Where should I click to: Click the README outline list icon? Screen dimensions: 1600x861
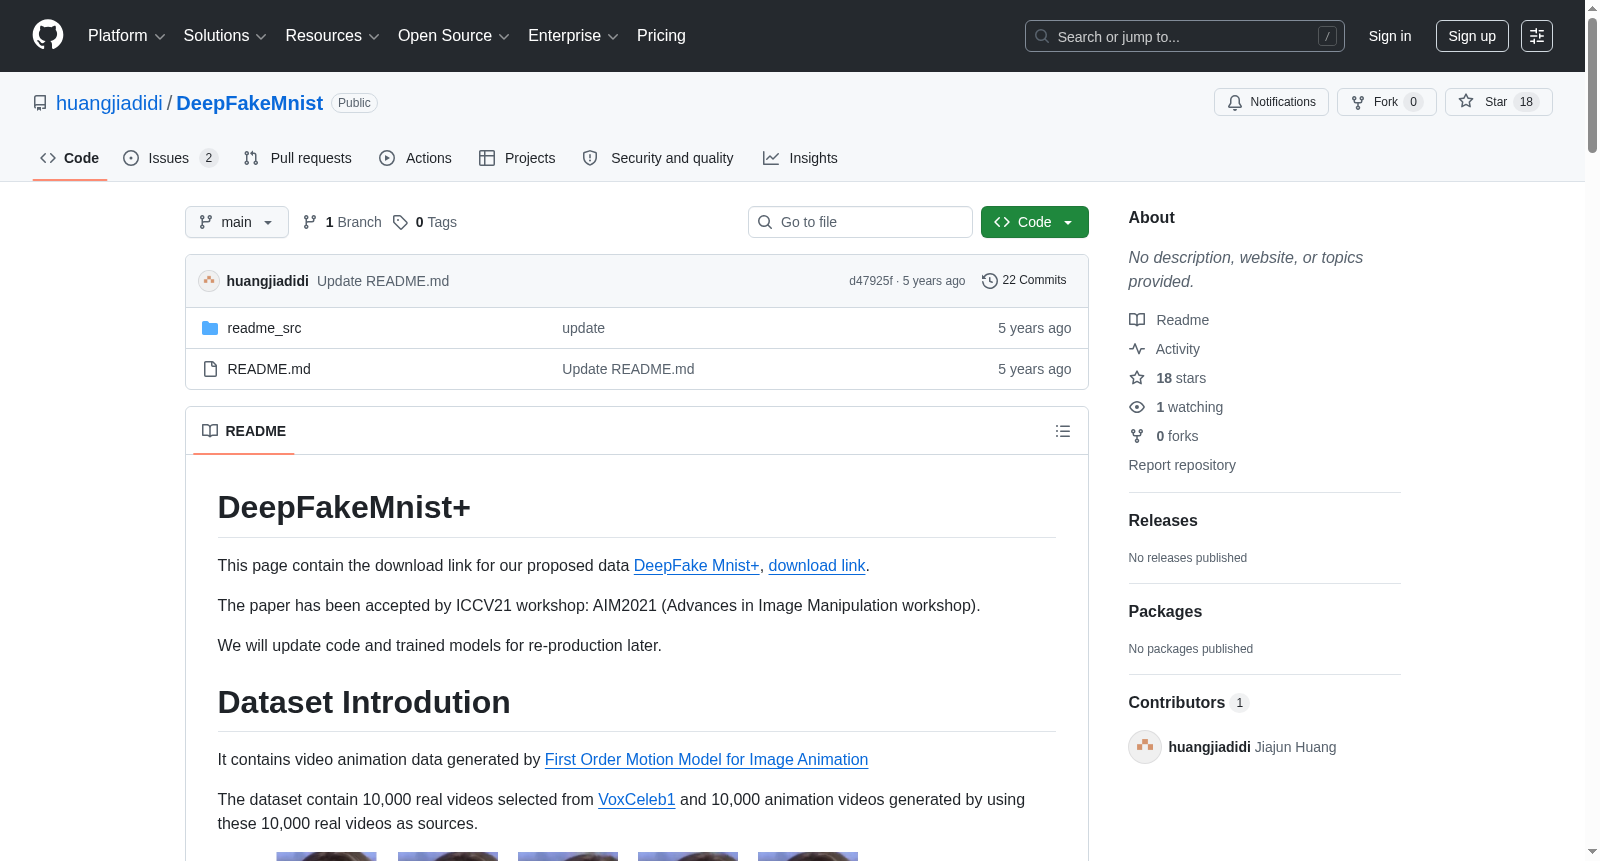(1063, 431)
